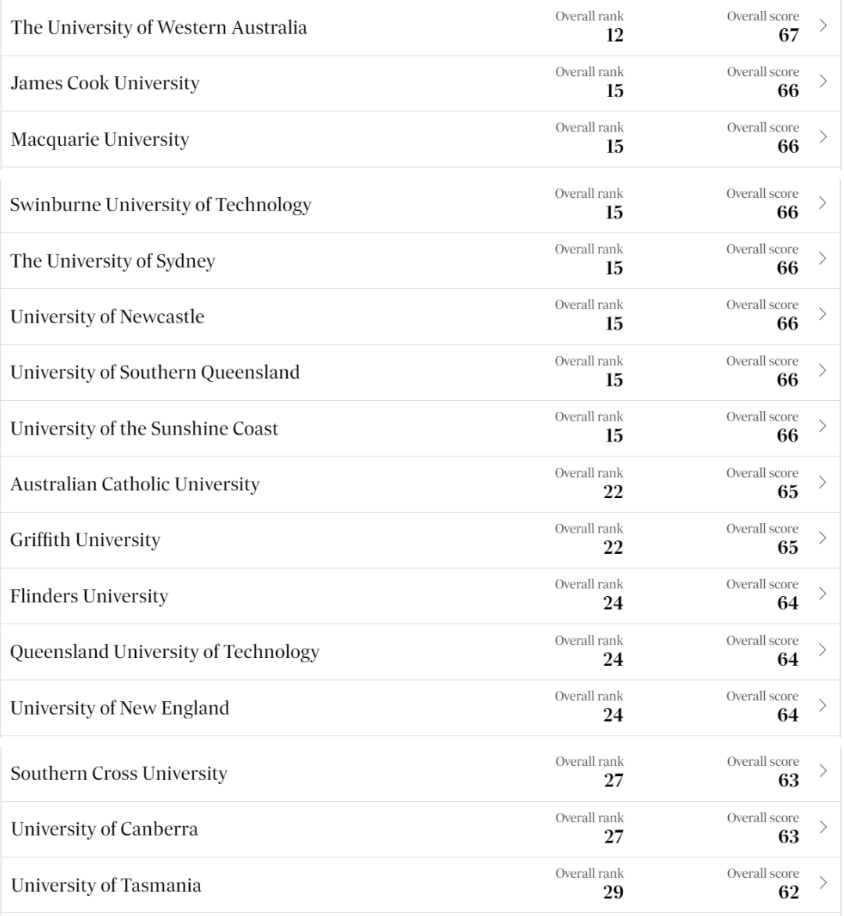Click University of Tasmania chevron icon

[823, 883]
